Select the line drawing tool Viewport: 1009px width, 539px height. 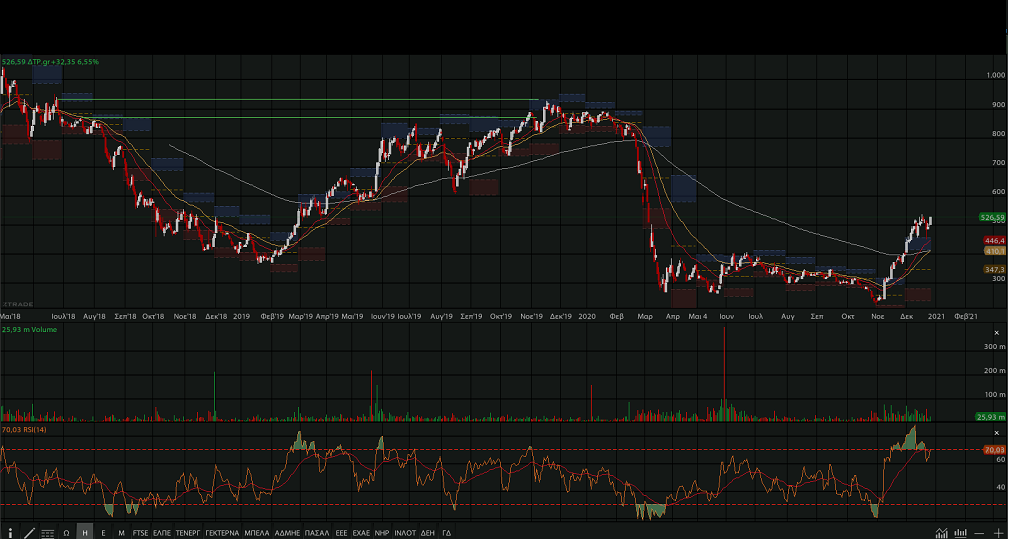pyautogui.click(x=29, y=533)
